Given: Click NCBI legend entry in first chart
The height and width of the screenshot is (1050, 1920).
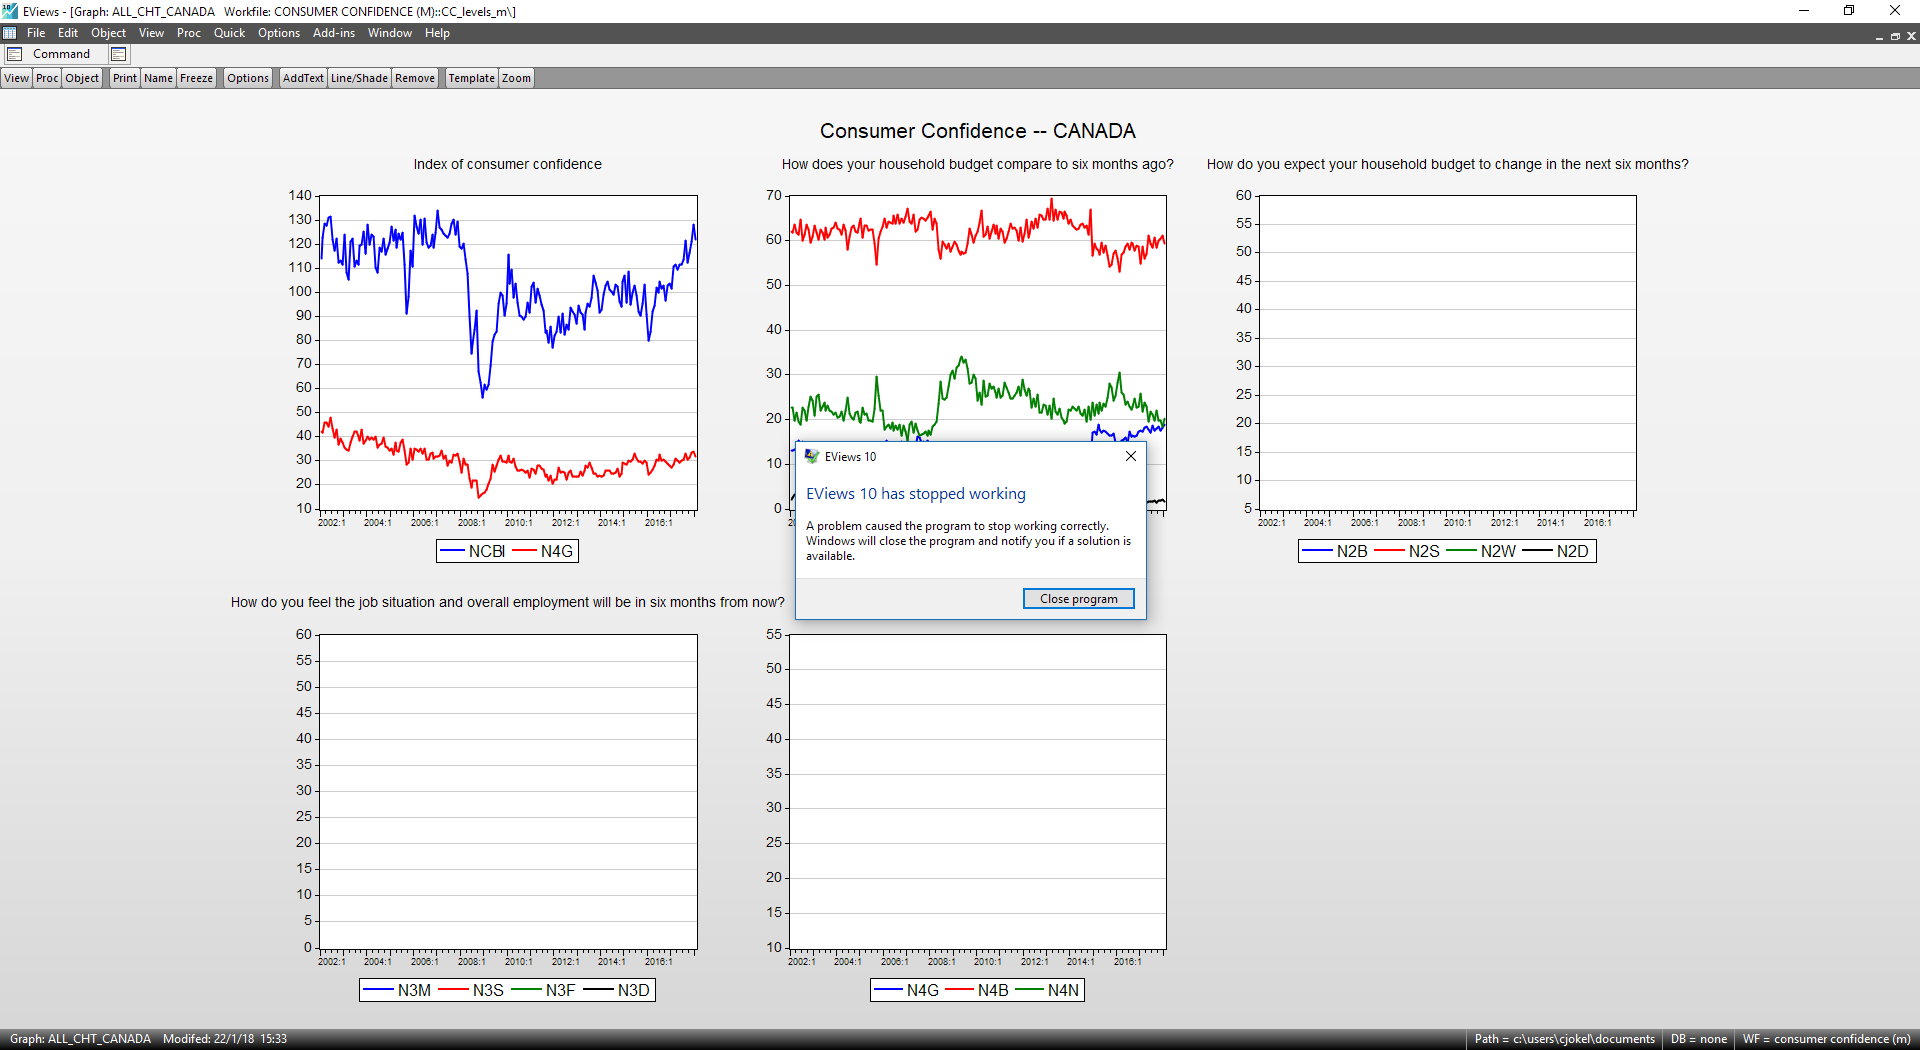Looking at the screenshot, I should click(473, 551).
